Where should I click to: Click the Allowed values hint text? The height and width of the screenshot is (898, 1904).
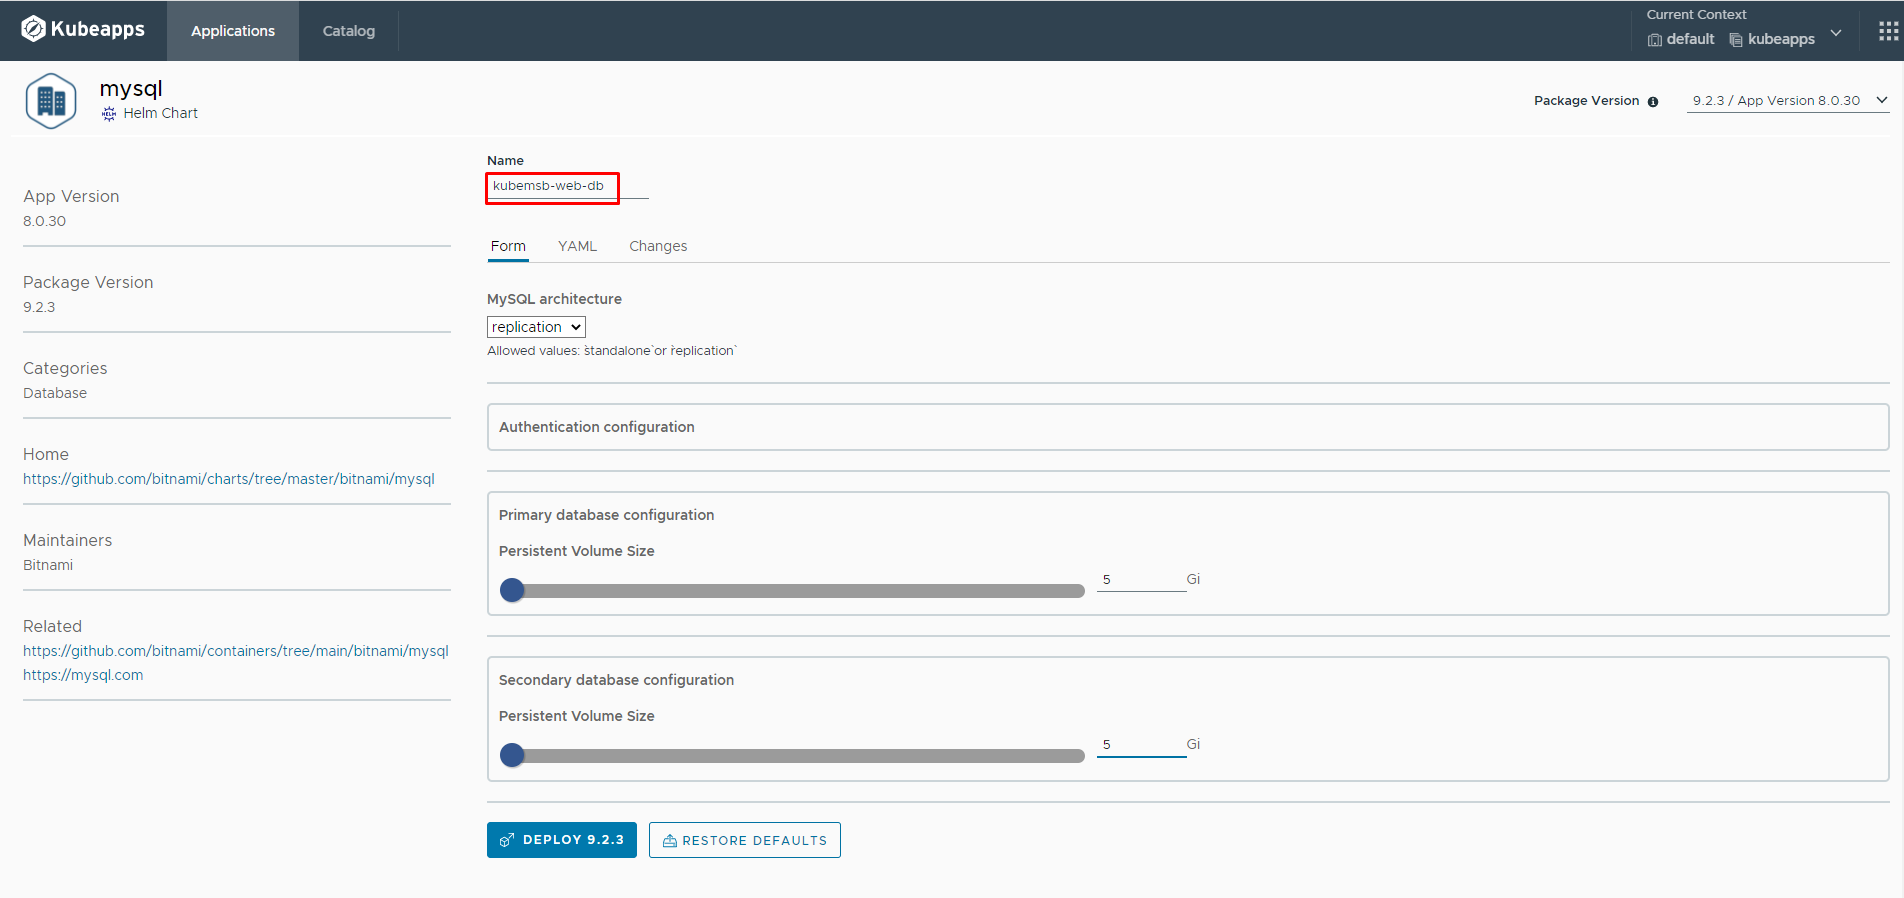[612, 351]
